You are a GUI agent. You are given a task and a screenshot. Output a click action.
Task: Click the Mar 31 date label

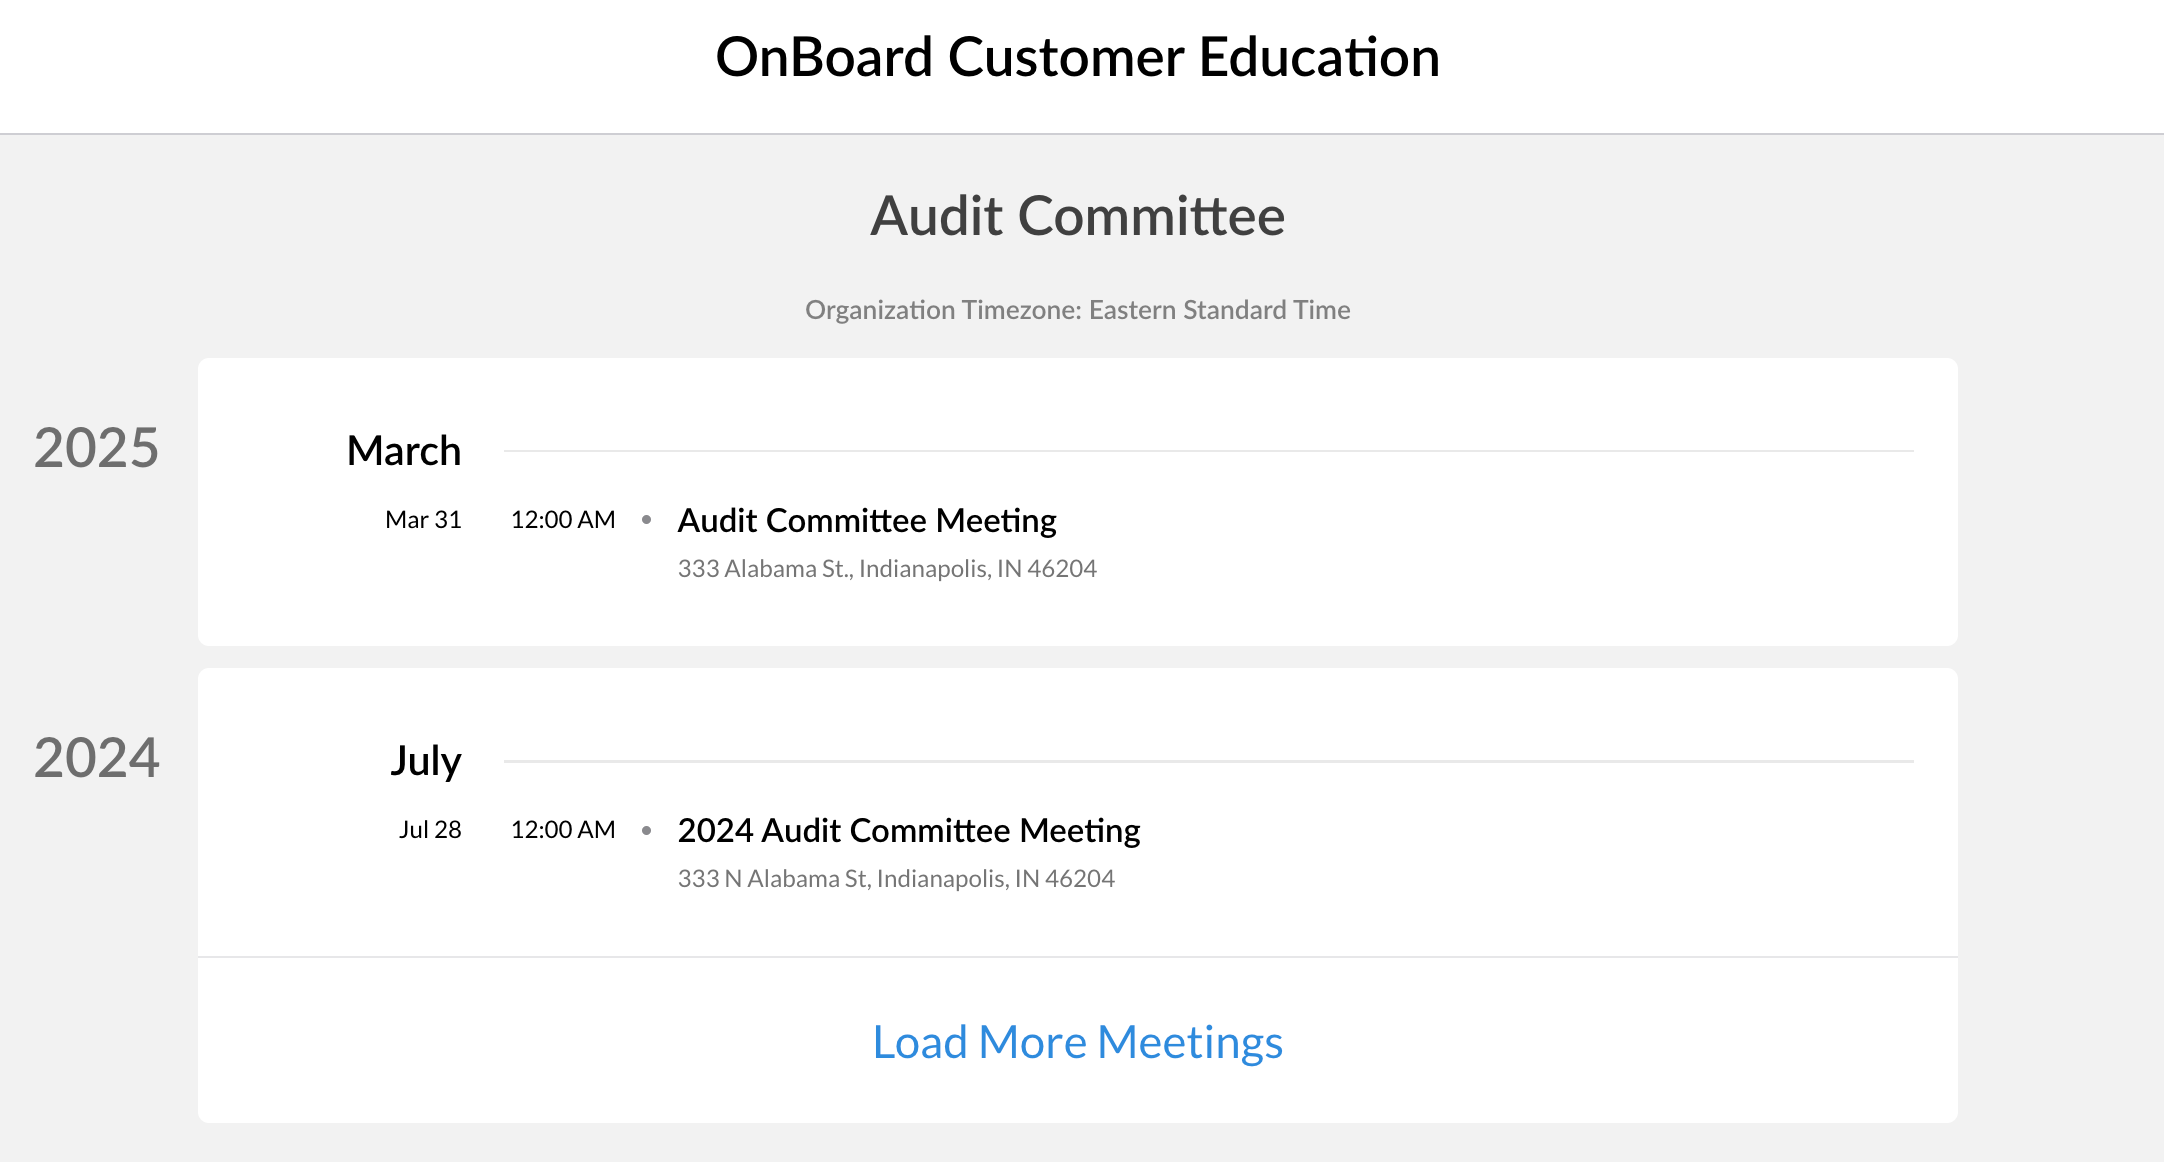coord(423,520)
